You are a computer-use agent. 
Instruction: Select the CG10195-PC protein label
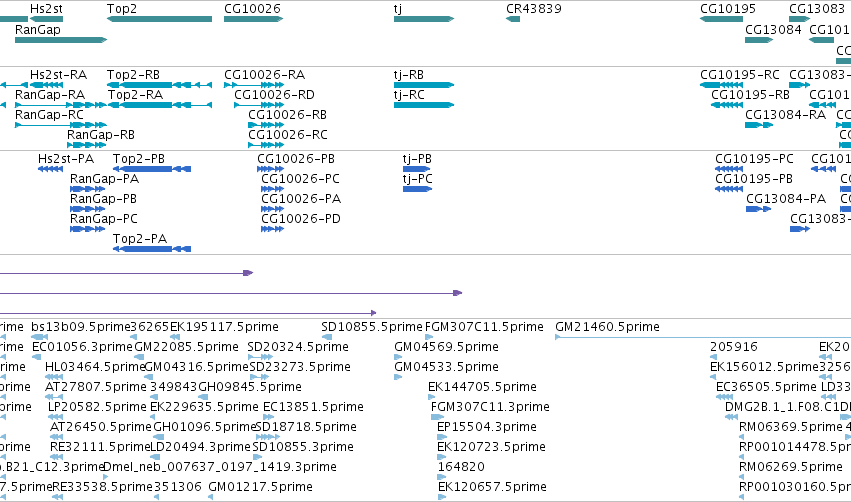click(754, 158)
